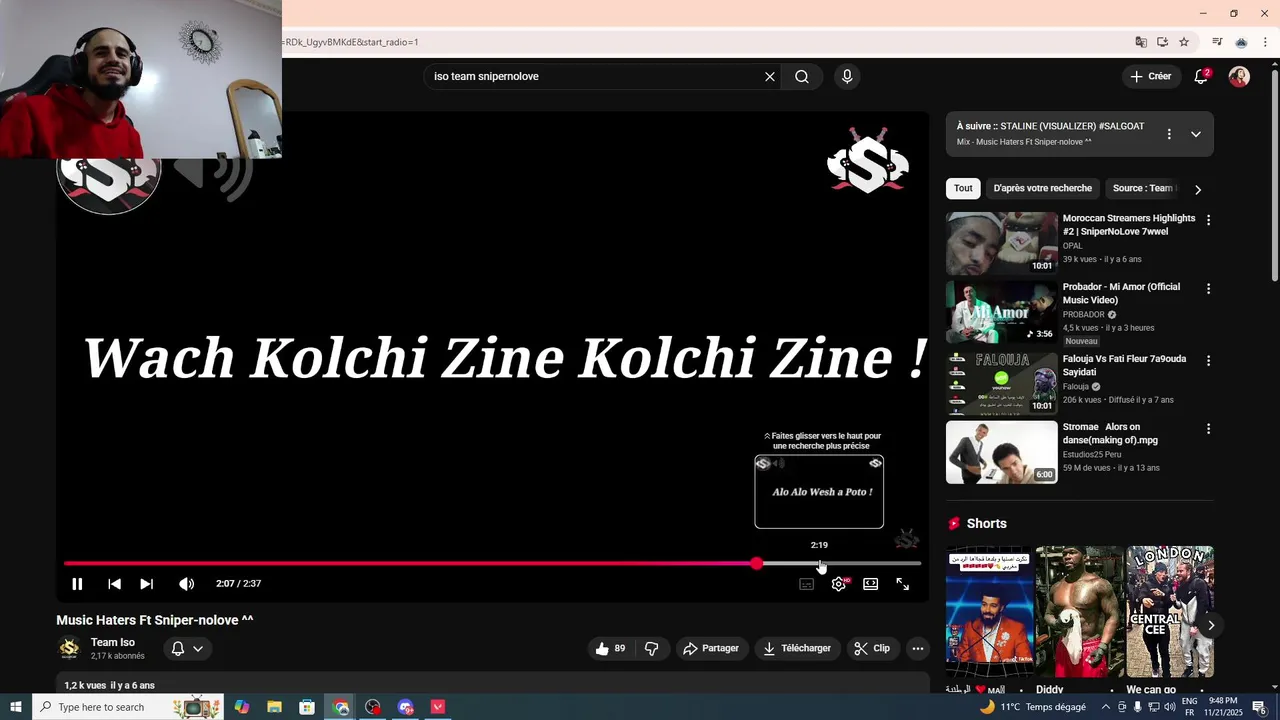
Task: Open more actions under the video
Action: pos(917,649)
